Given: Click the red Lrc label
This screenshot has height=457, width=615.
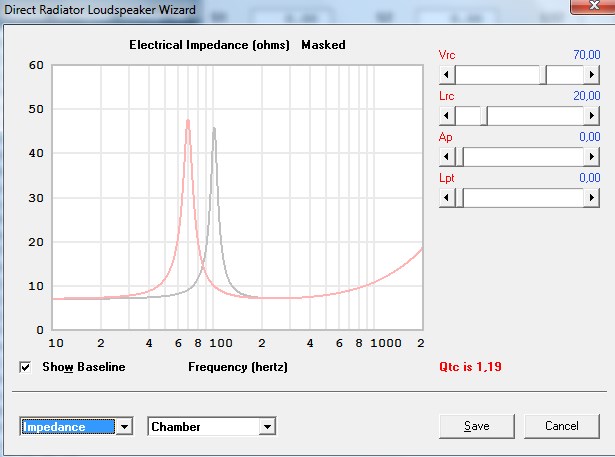Looking at the screenshot, I should coord(446,96).
